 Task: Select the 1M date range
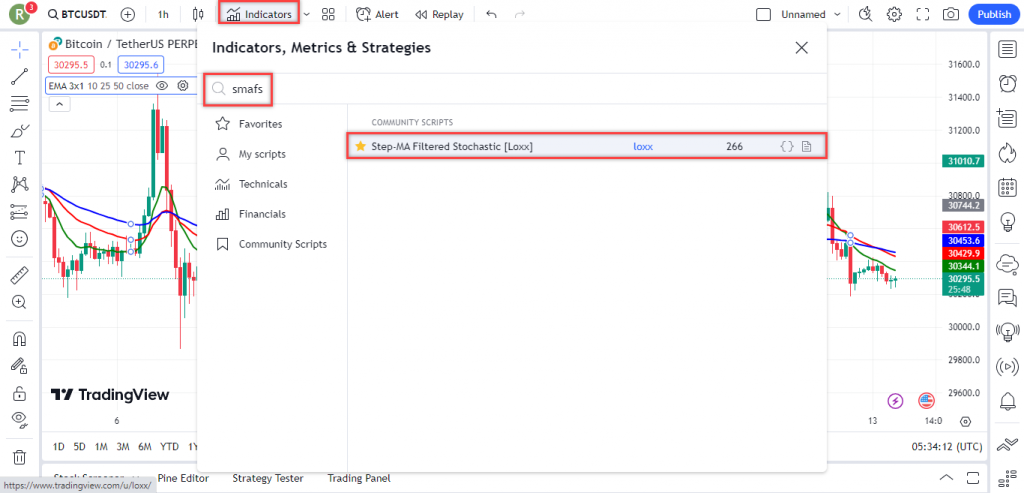[x=101, y=447]
